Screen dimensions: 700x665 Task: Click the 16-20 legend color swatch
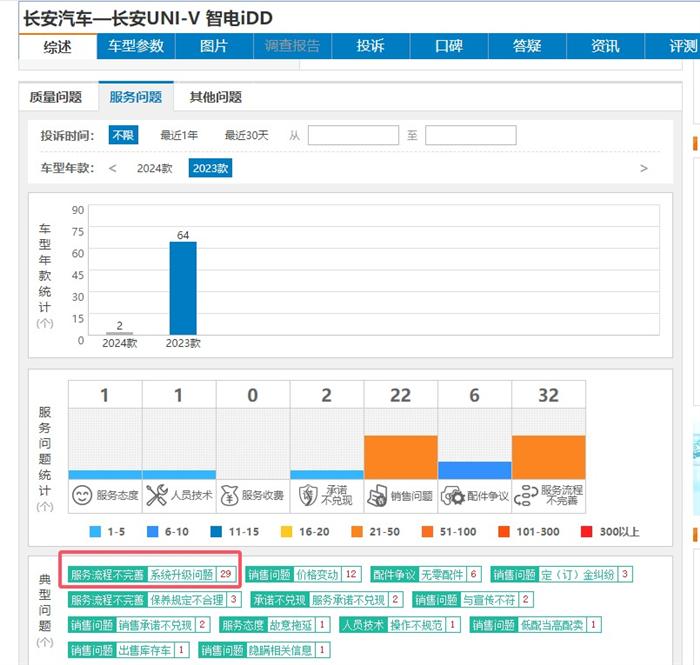[286, 532]
